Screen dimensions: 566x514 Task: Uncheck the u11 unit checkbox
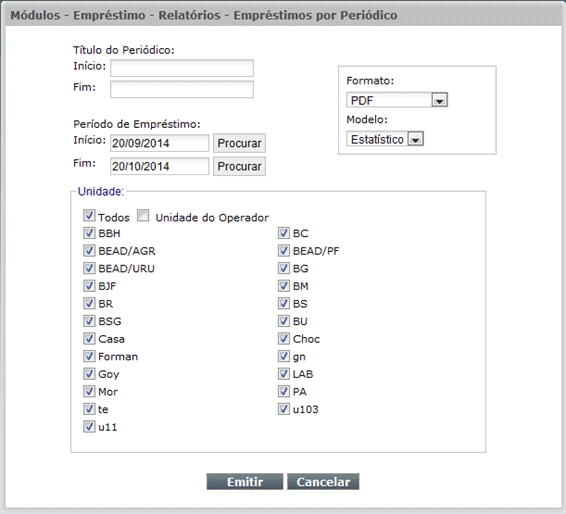pos(89,427)
